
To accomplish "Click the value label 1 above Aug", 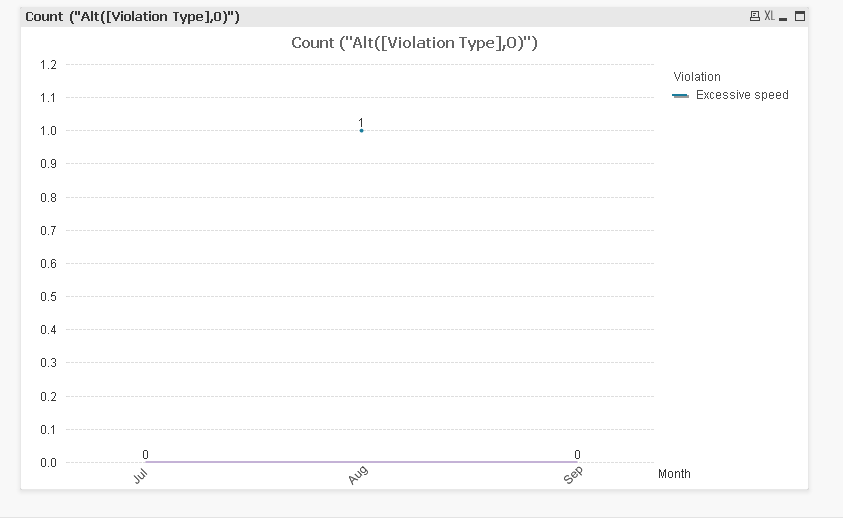I will click(361, 123).
